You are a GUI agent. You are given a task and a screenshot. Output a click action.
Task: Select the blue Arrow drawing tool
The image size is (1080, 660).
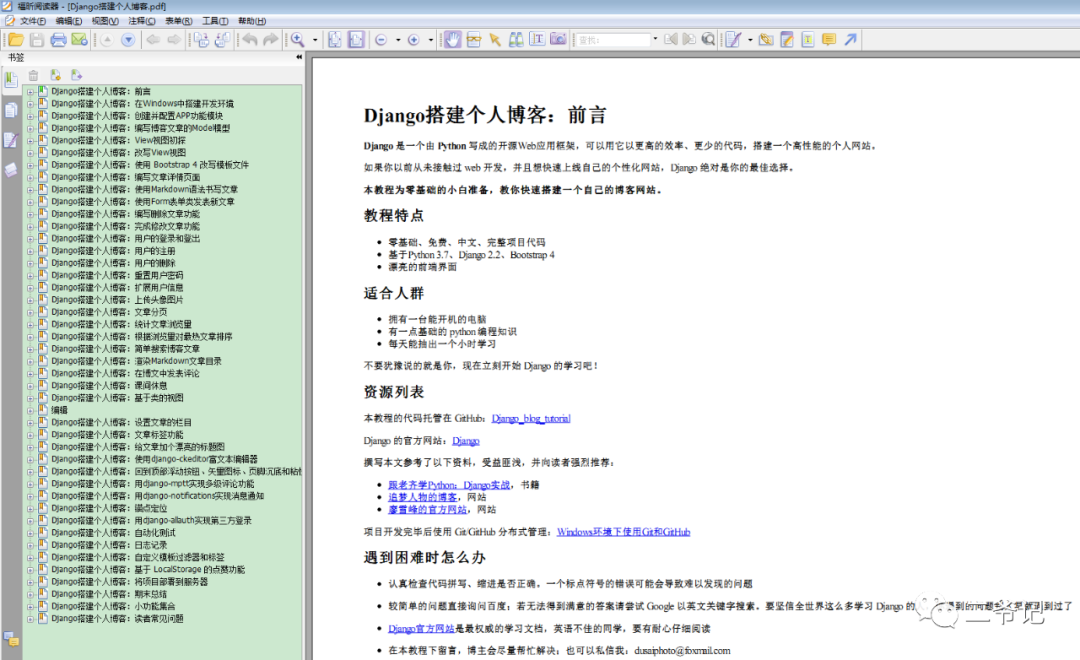(x=851, y=40)
